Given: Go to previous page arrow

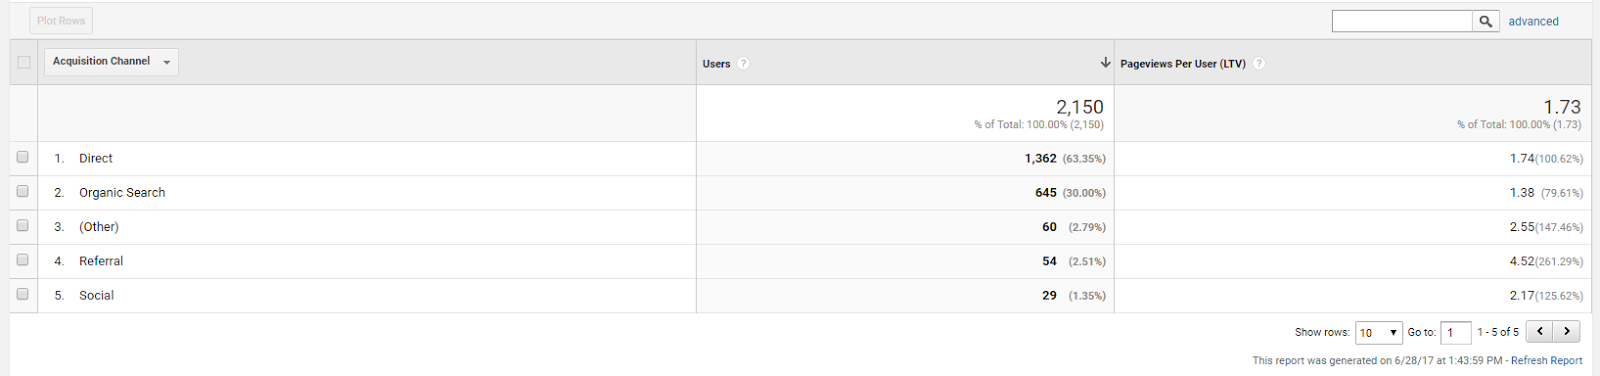Looking at the screenshot, I should pyautogui.click(x=1540, y=332).
